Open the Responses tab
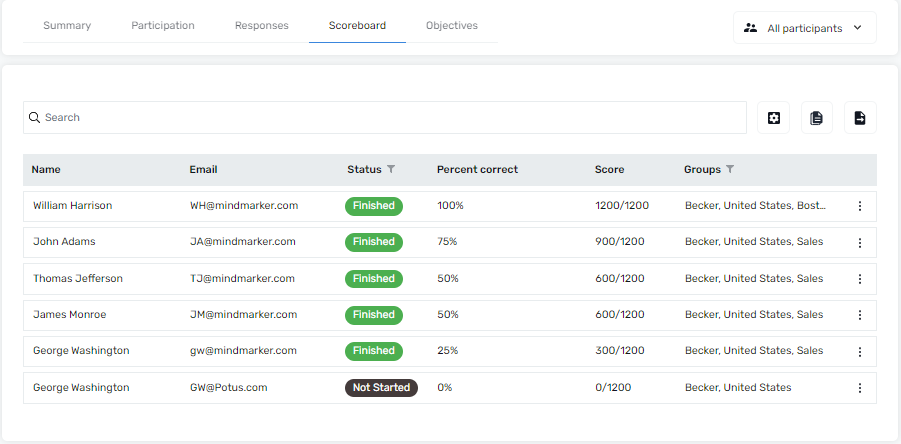901x444 pixels. [x=261, y=26]
